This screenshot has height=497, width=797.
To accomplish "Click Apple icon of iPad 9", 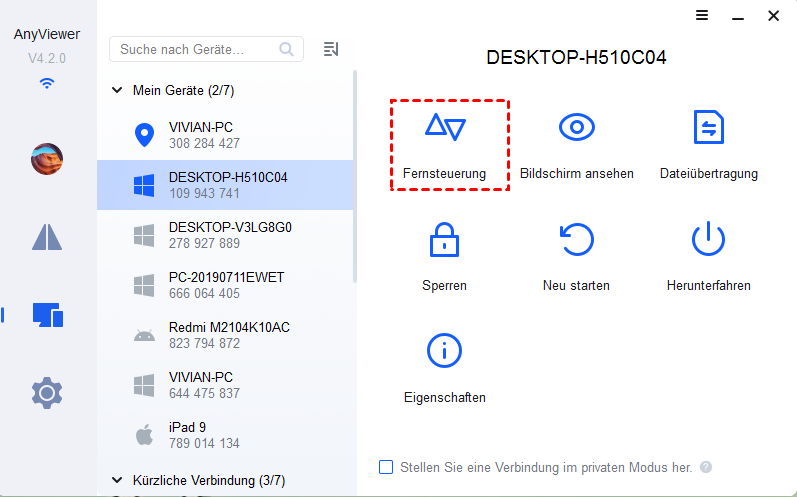I will click(144, 435).
